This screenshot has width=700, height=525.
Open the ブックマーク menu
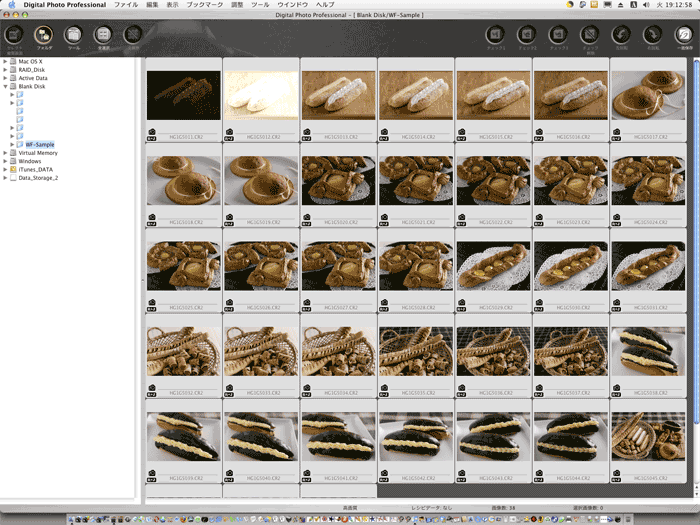(204, 5)
